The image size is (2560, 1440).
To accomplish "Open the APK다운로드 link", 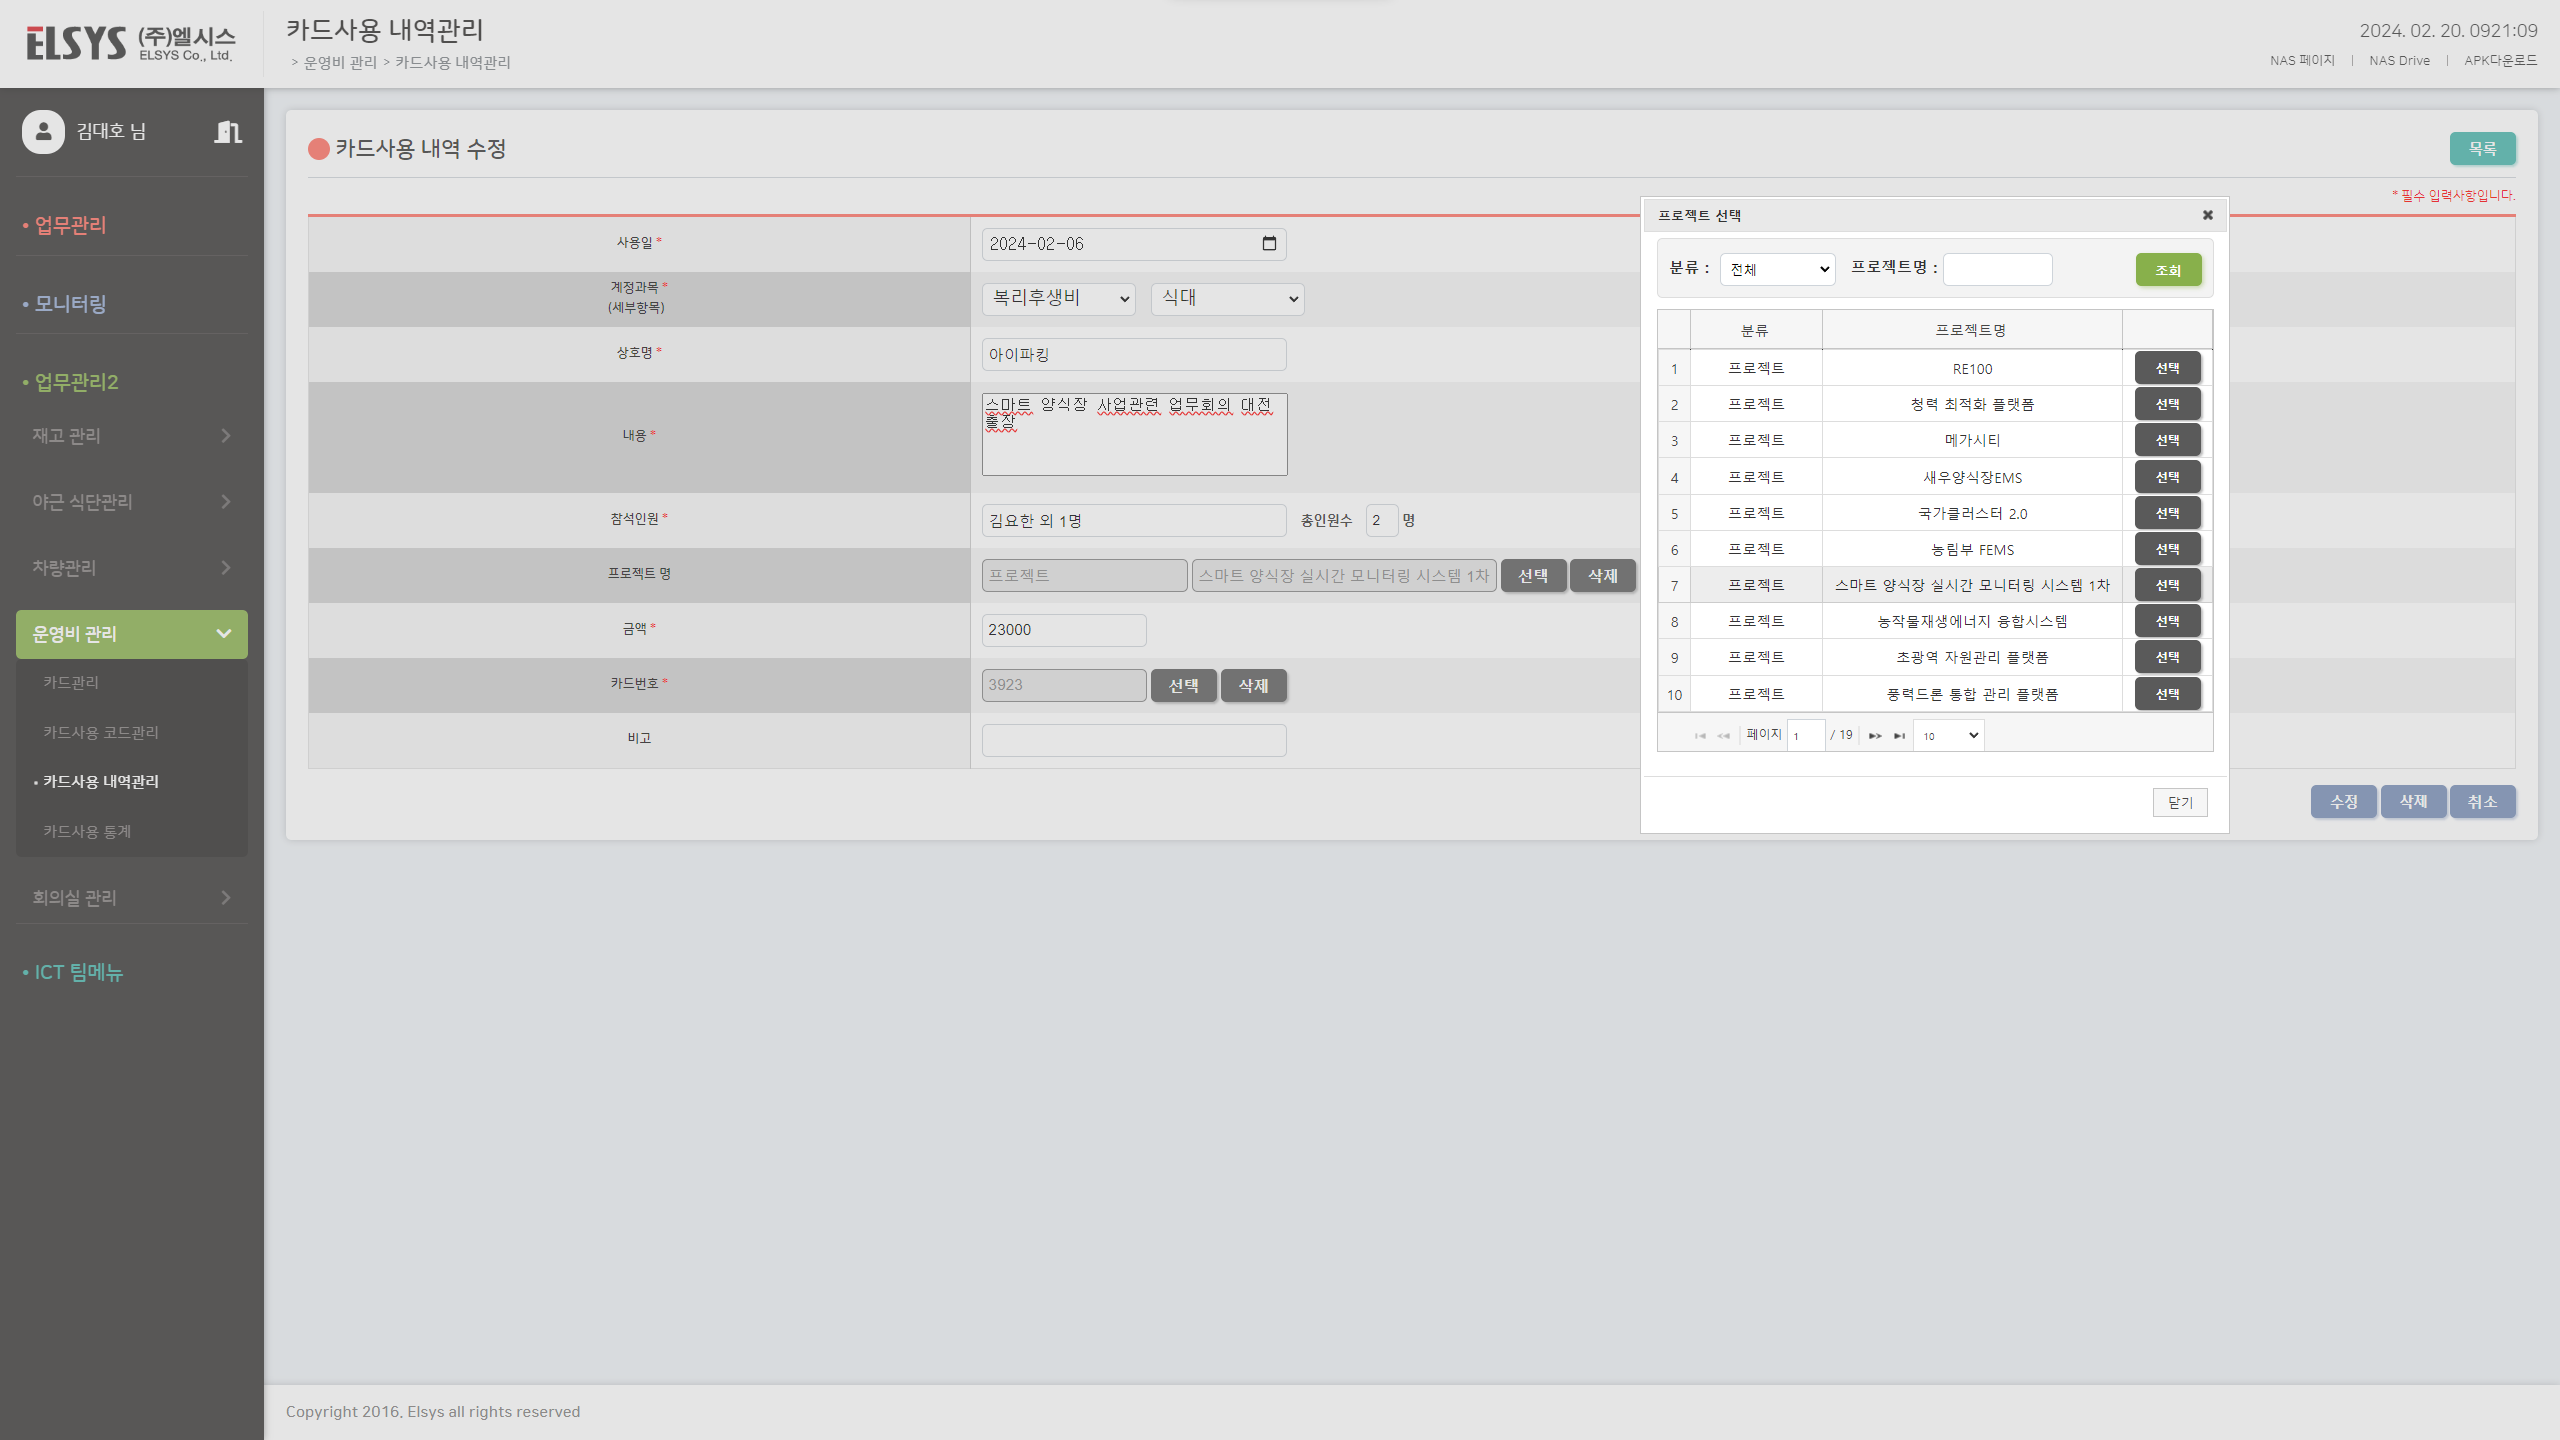I will coord(2500,60).
